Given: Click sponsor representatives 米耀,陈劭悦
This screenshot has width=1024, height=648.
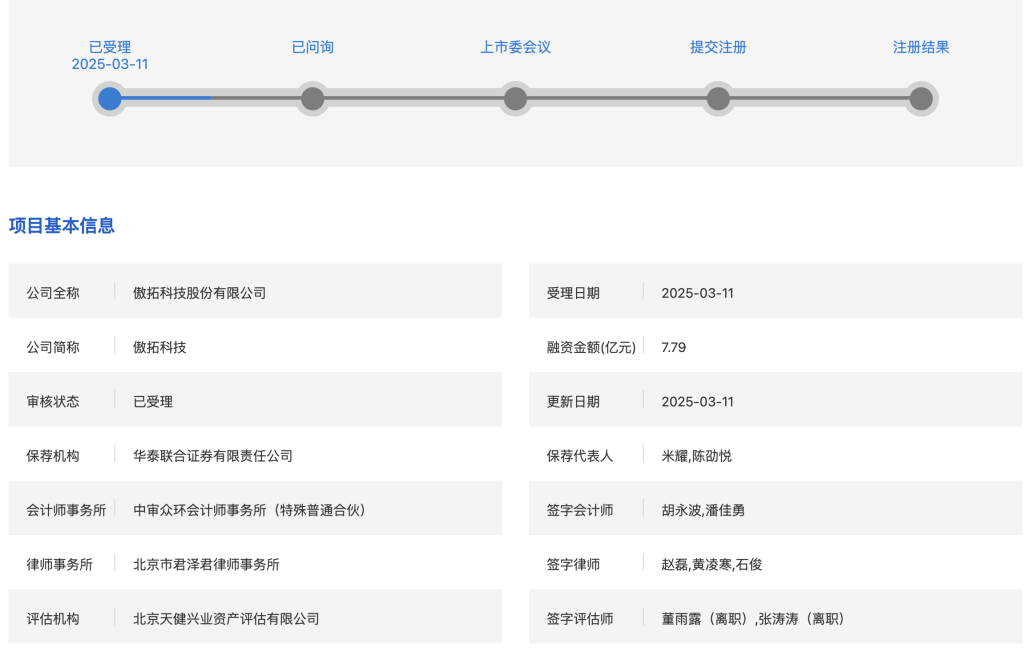Looking at the screenshot, I should click(x=697, y=456).
